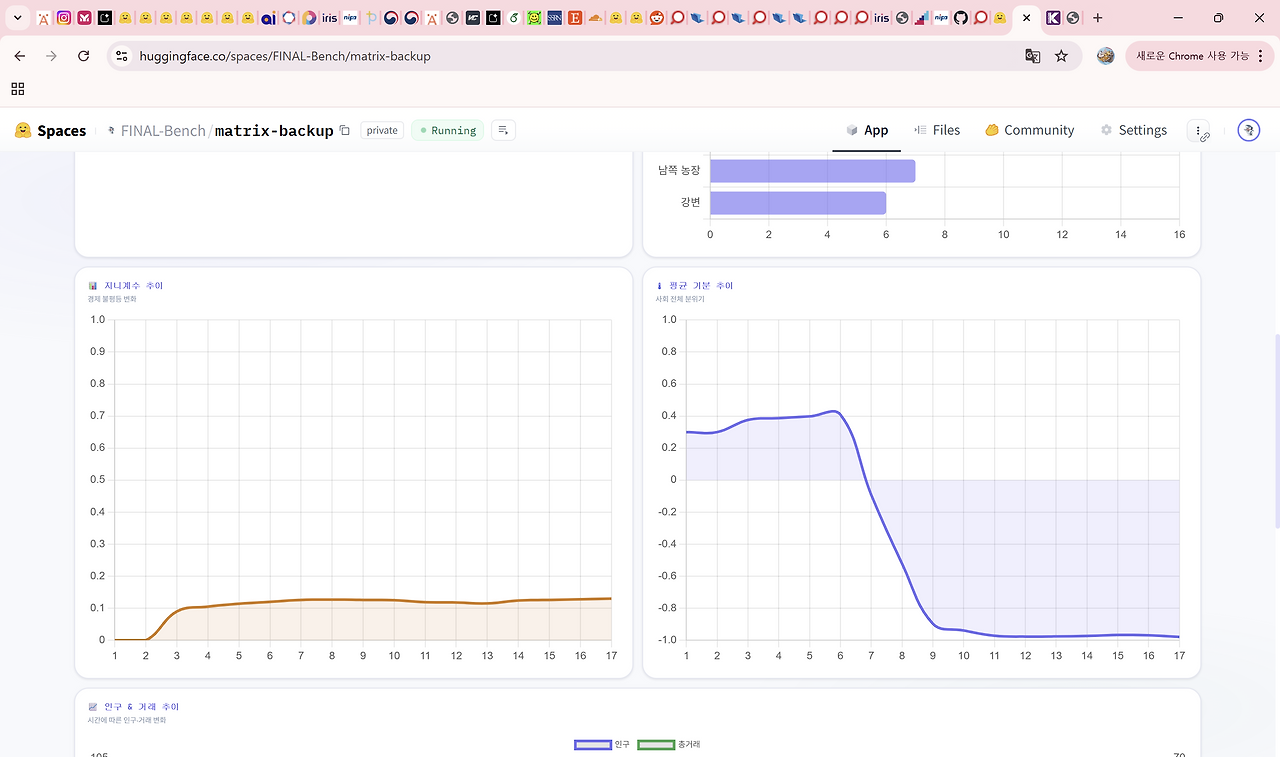Expand the tab search dropdown
The width and height of the screenshot is (1280, 757).
pos(18,18)
